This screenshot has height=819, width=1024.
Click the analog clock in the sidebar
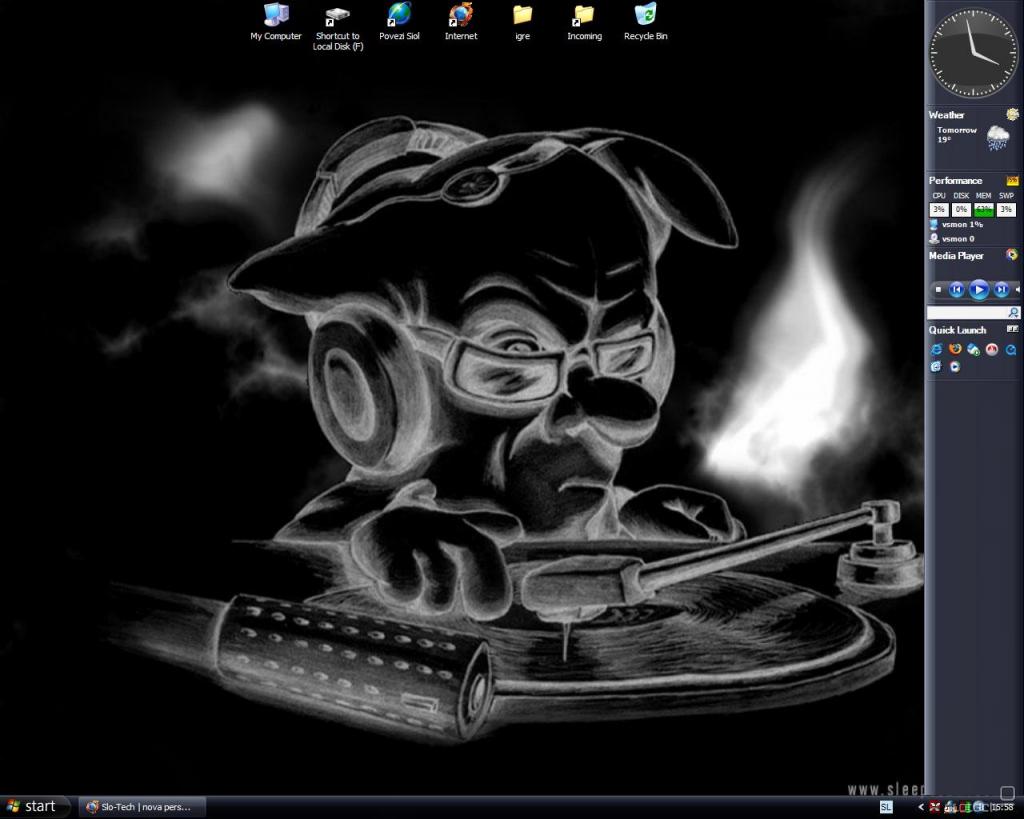(x=973, y=53)
